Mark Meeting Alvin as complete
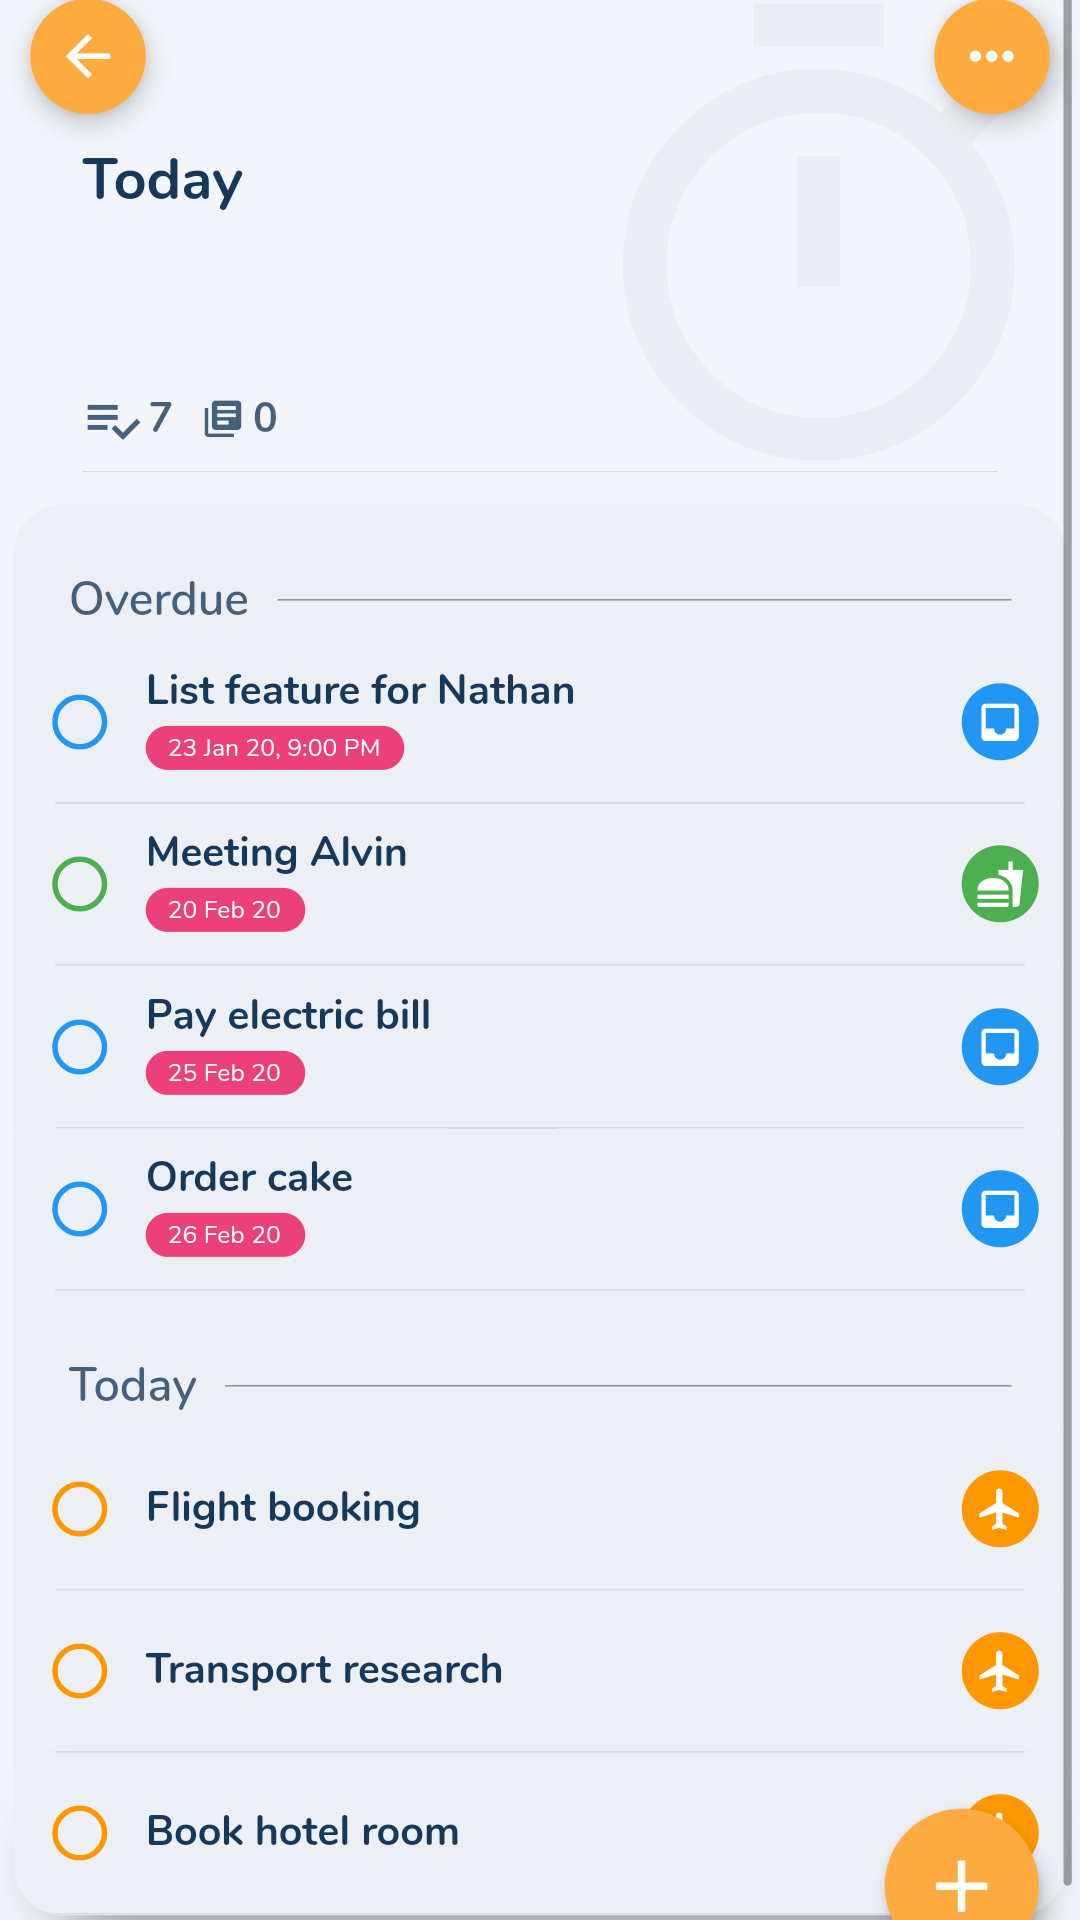The height and width of the screenshot is (1920, 1080). [80, 884]
